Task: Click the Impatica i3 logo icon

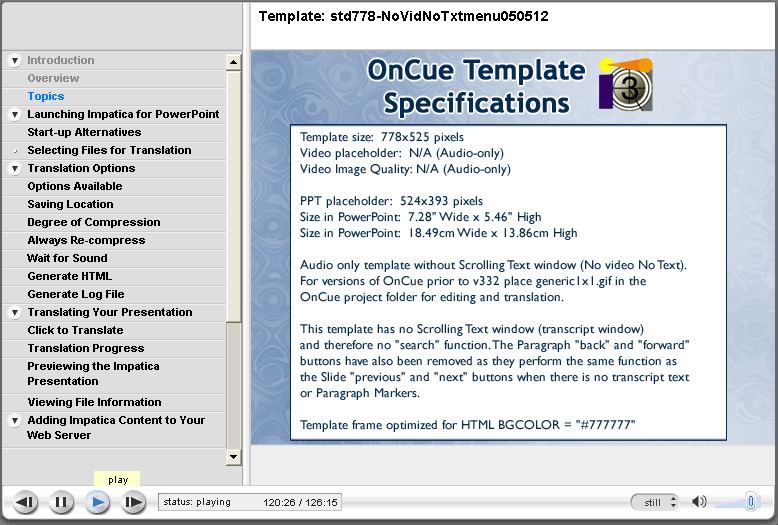Action: (x=626, y=84)
